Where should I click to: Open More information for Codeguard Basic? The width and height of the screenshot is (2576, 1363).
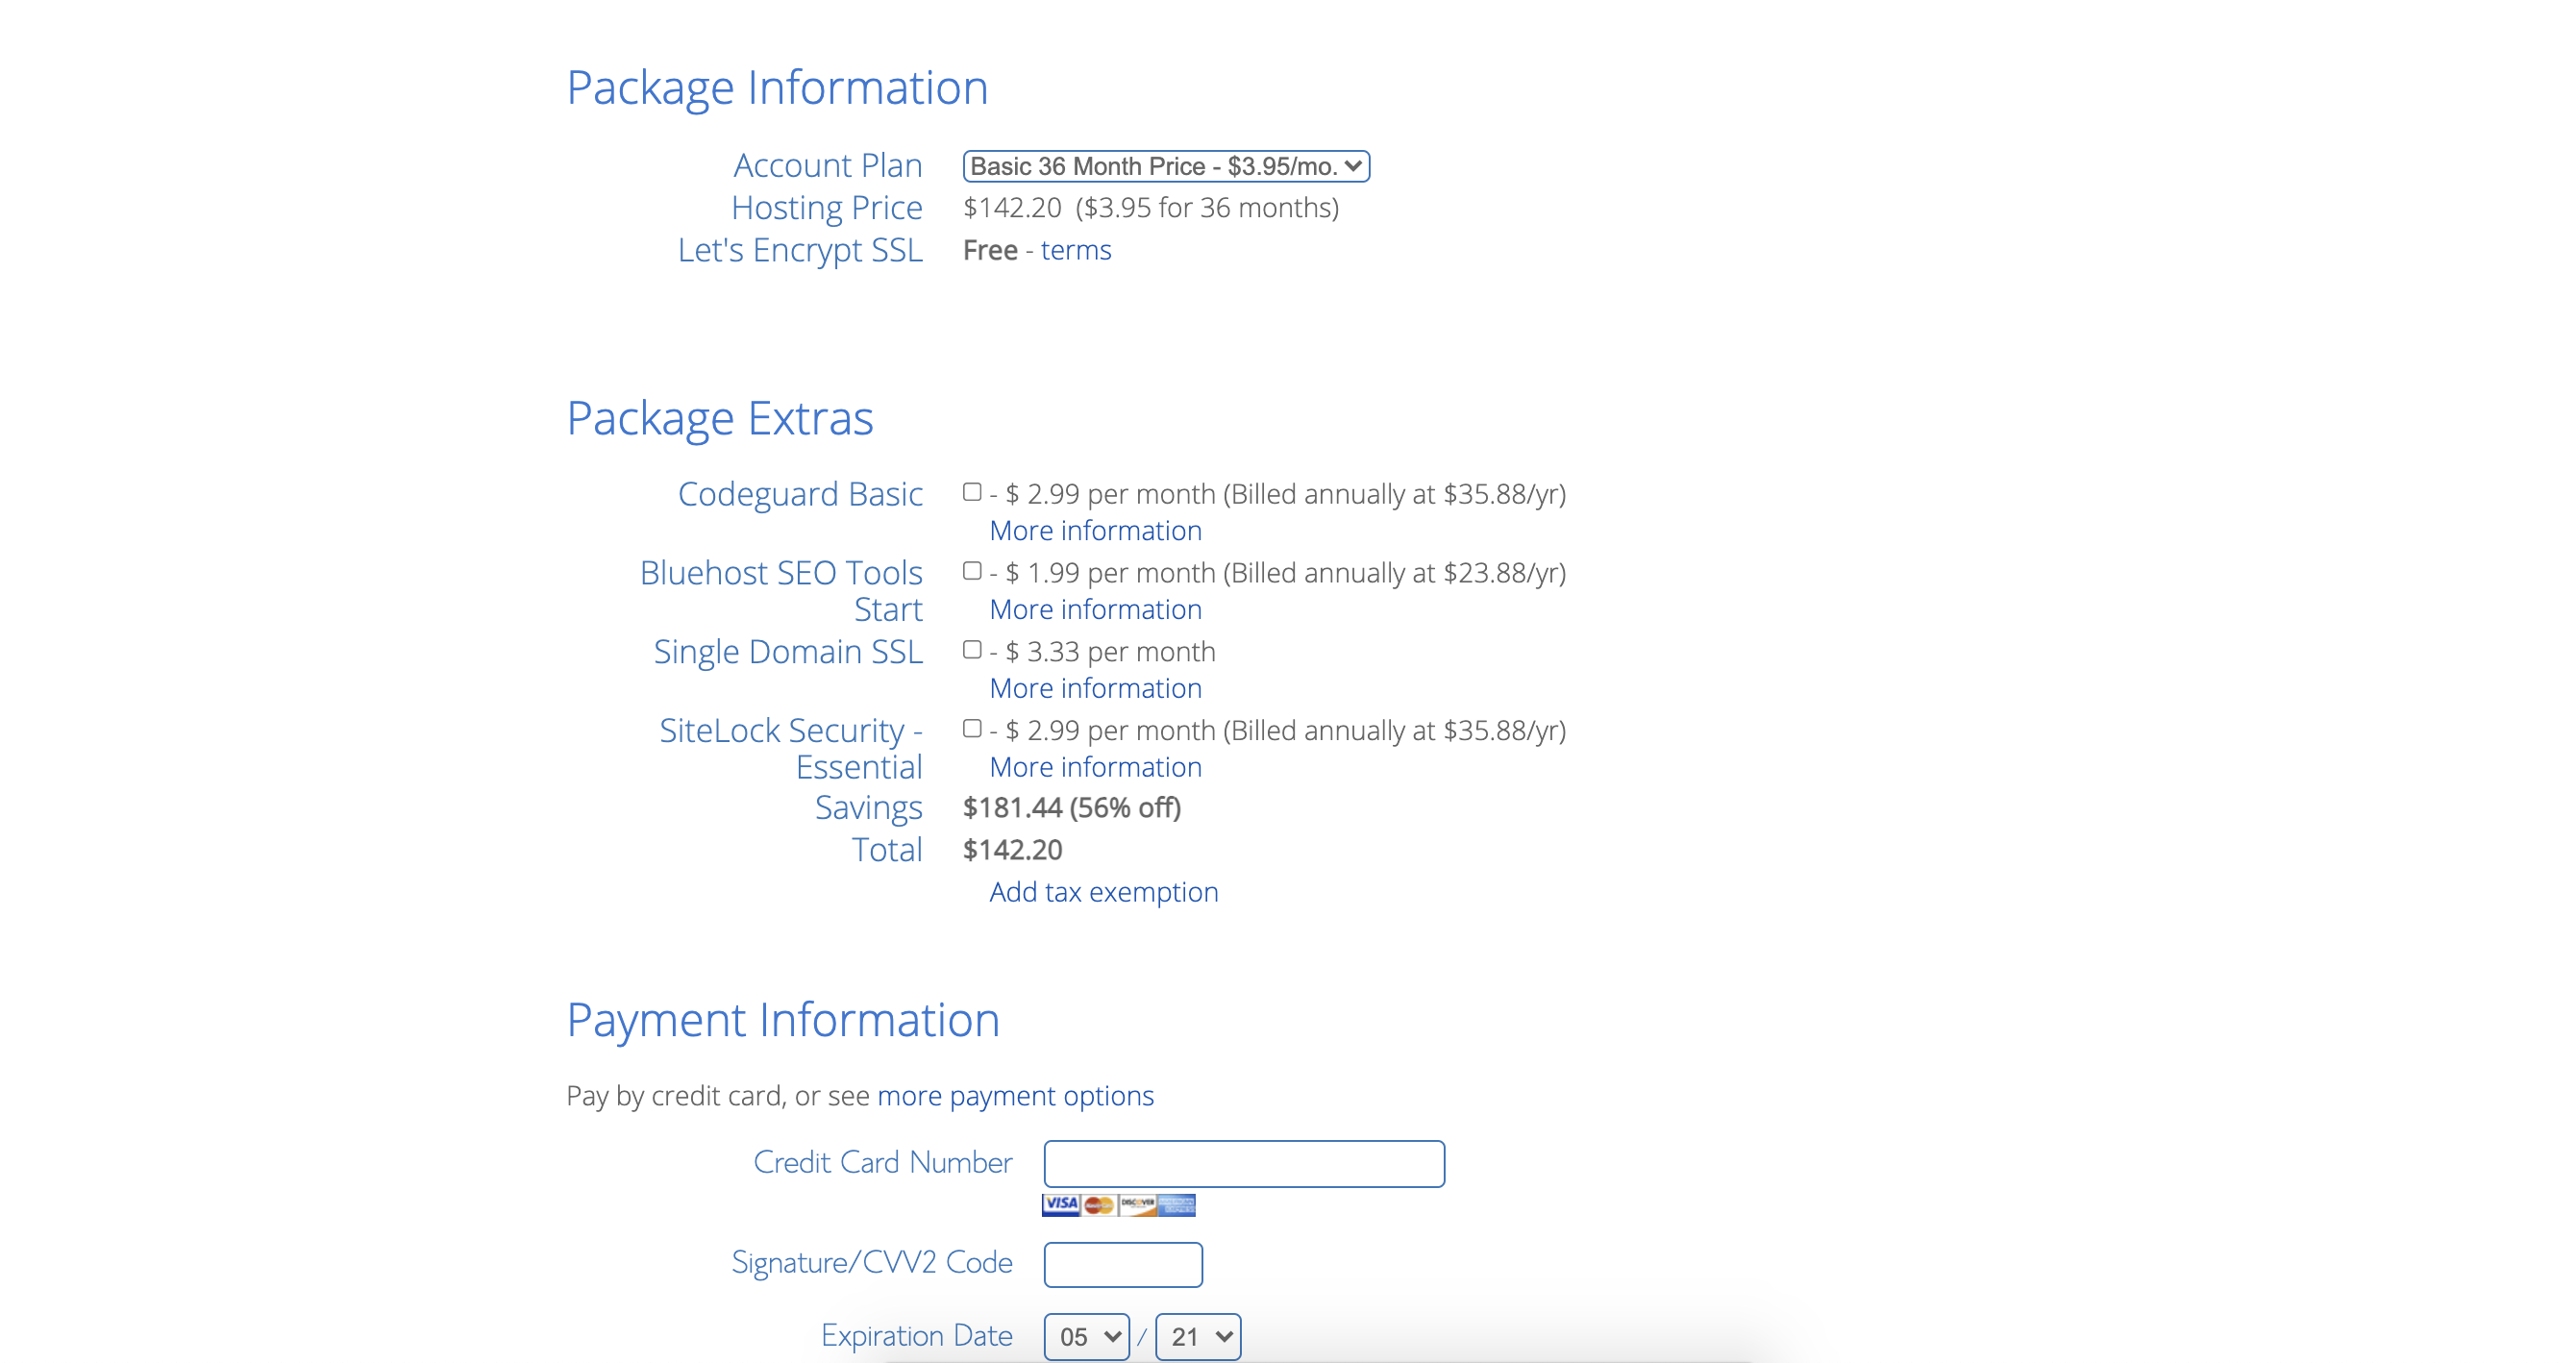(1095, 531)
